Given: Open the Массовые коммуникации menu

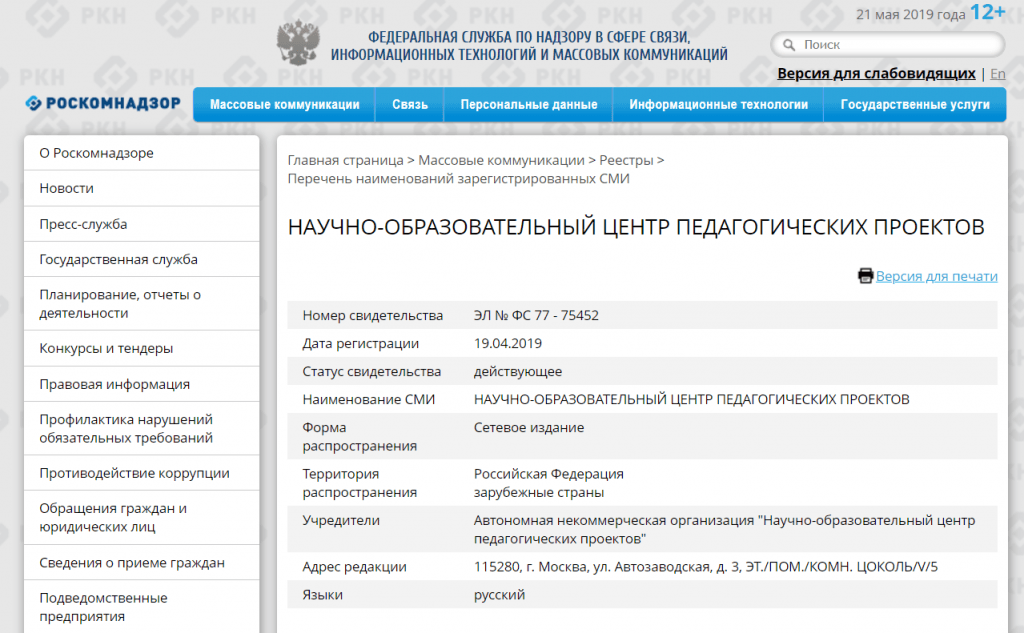Looking at the screenshot, I should point(283,104).
